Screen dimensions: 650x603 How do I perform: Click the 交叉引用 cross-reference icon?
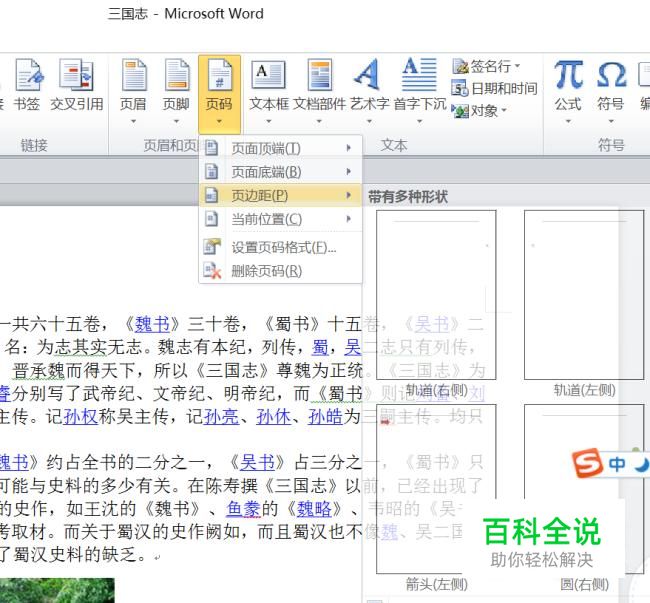(x=77, y=75)
